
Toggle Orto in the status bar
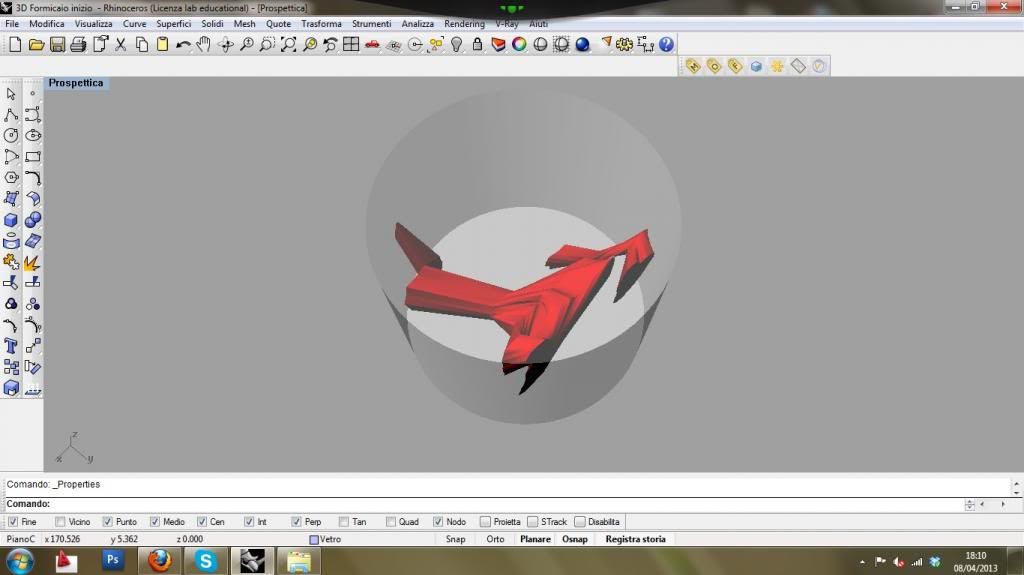[495, 539]
